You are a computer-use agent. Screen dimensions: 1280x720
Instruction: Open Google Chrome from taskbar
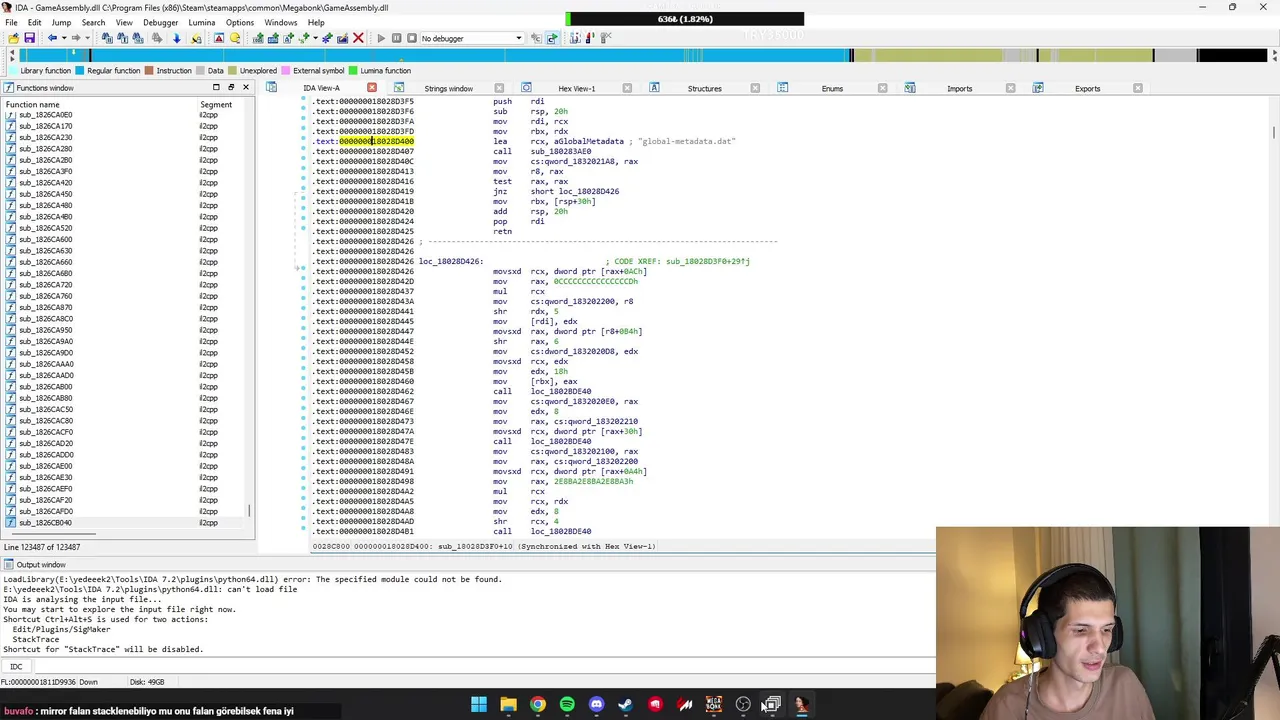(538, 704)
